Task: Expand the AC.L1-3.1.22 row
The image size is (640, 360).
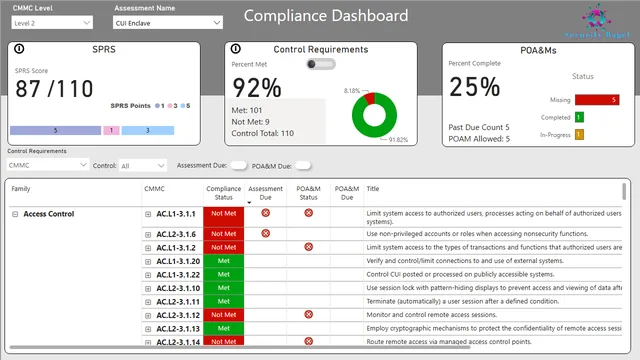Action: point(148,275)
